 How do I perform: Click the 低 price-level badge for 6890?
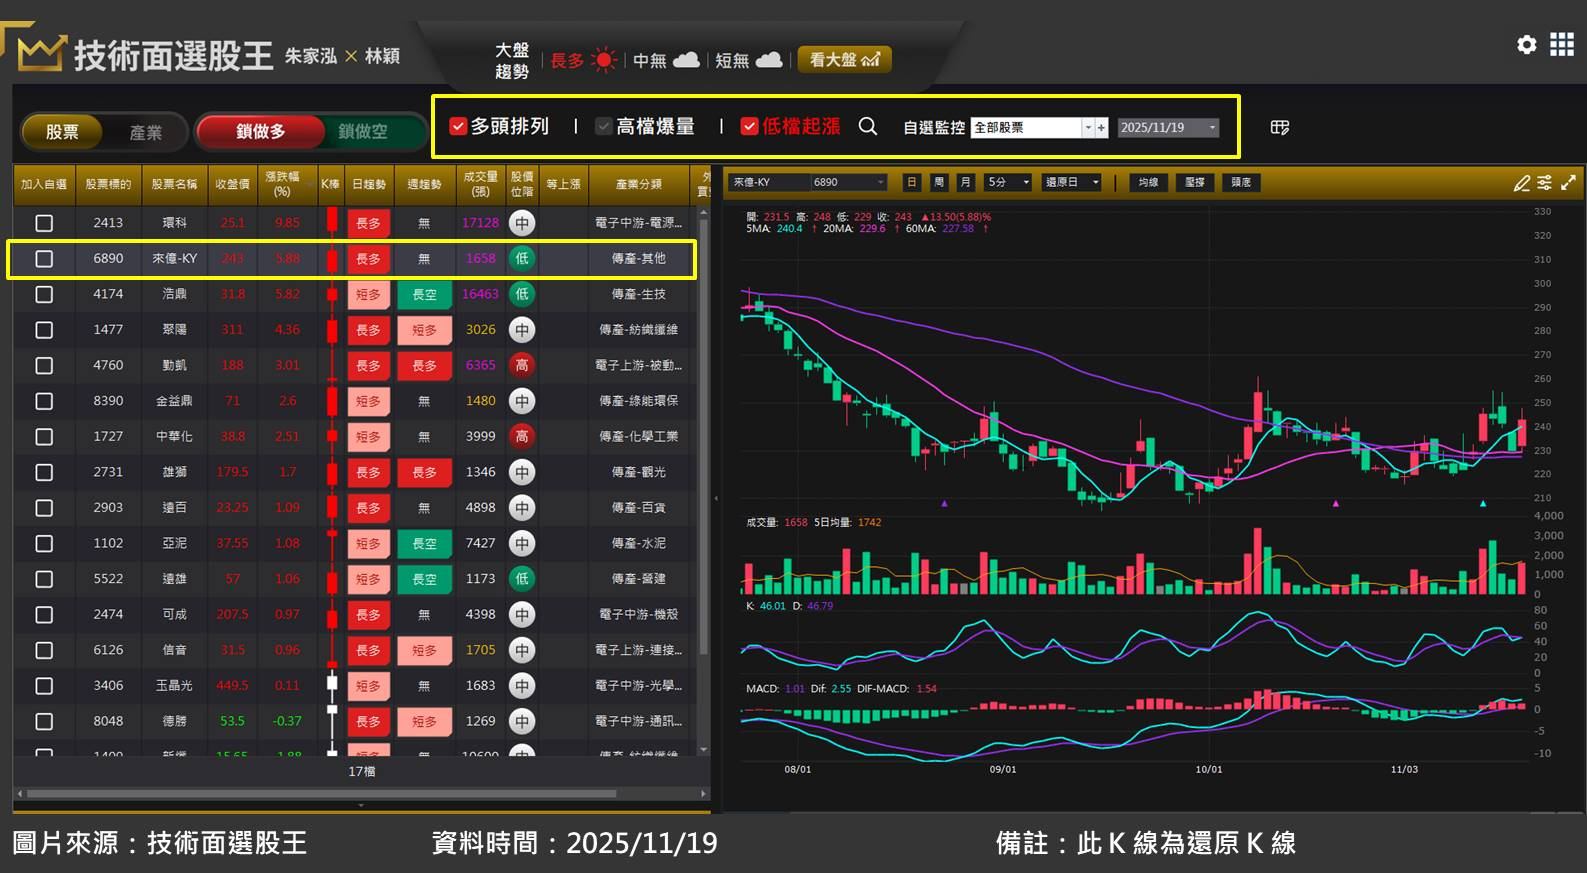tap(521, 258)
